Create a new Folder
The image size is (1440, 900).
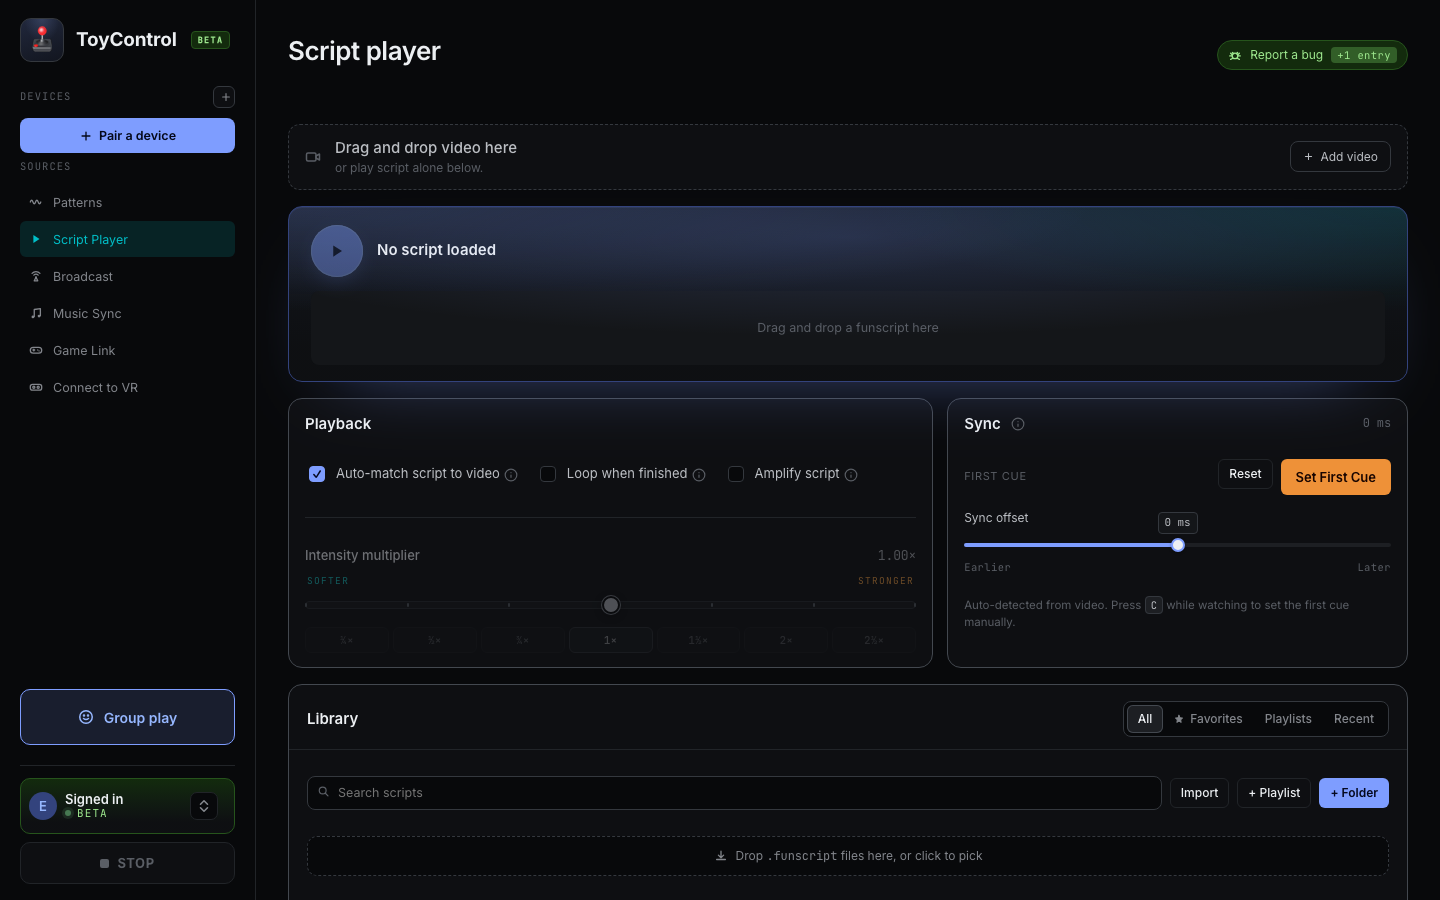coord(1354,793)
